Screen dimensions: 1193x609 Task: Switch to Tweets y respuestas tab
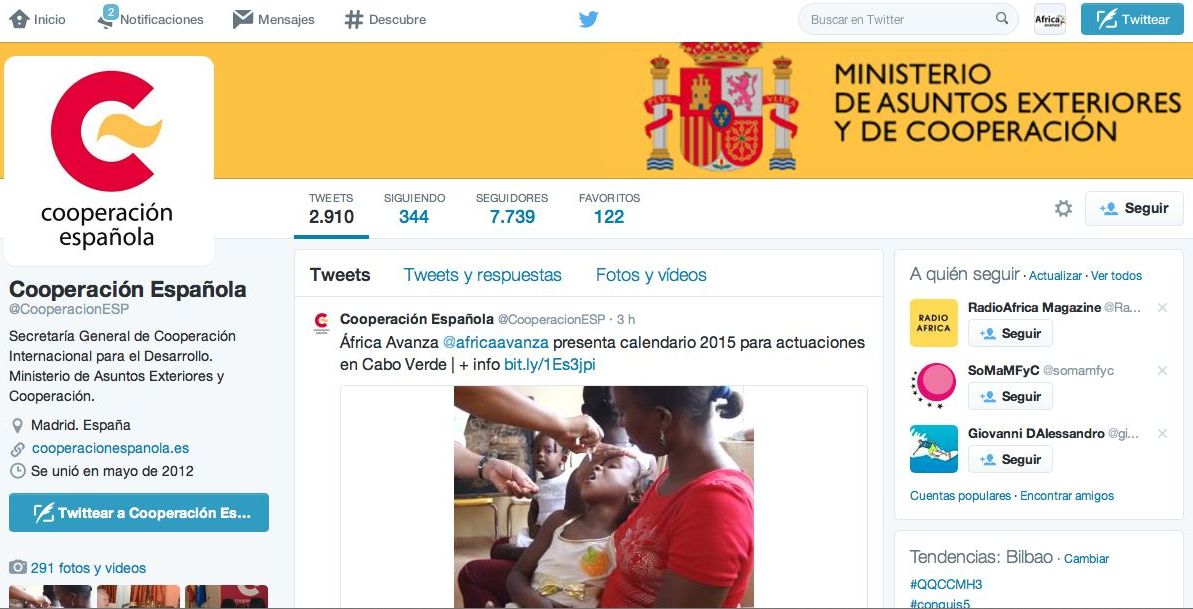pos(482,275)
